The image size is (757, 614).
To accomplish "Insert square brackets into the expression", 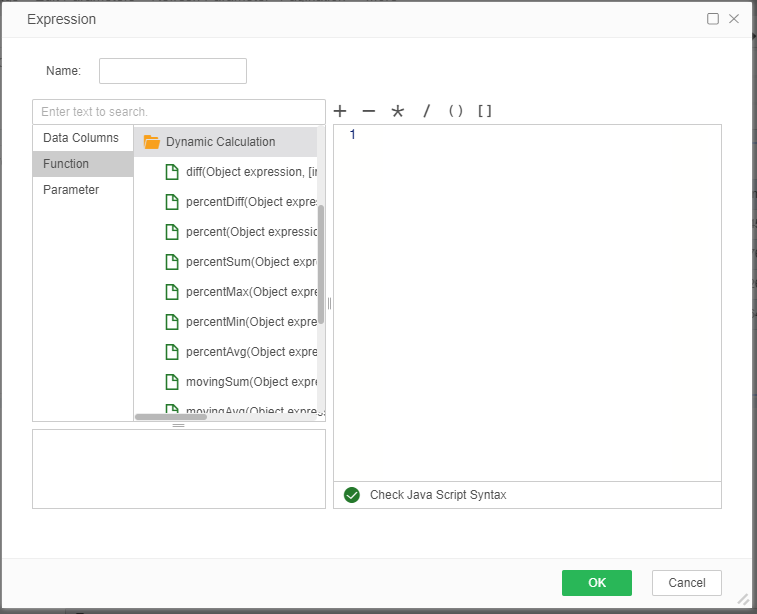I will click(x=484, y=111).
